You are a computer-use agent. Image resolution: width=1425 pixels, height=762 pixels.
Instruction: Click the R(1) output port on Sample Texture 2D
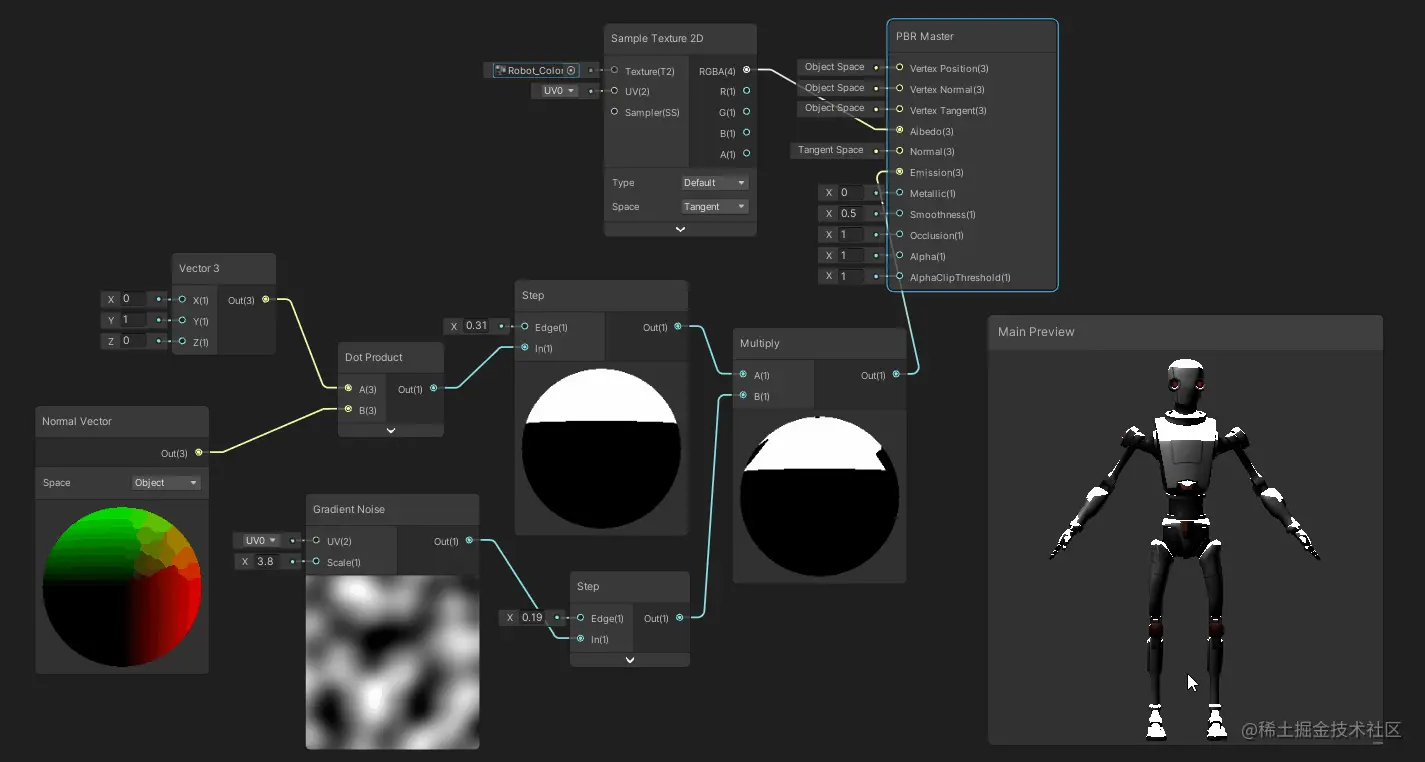tap(747, 91)
